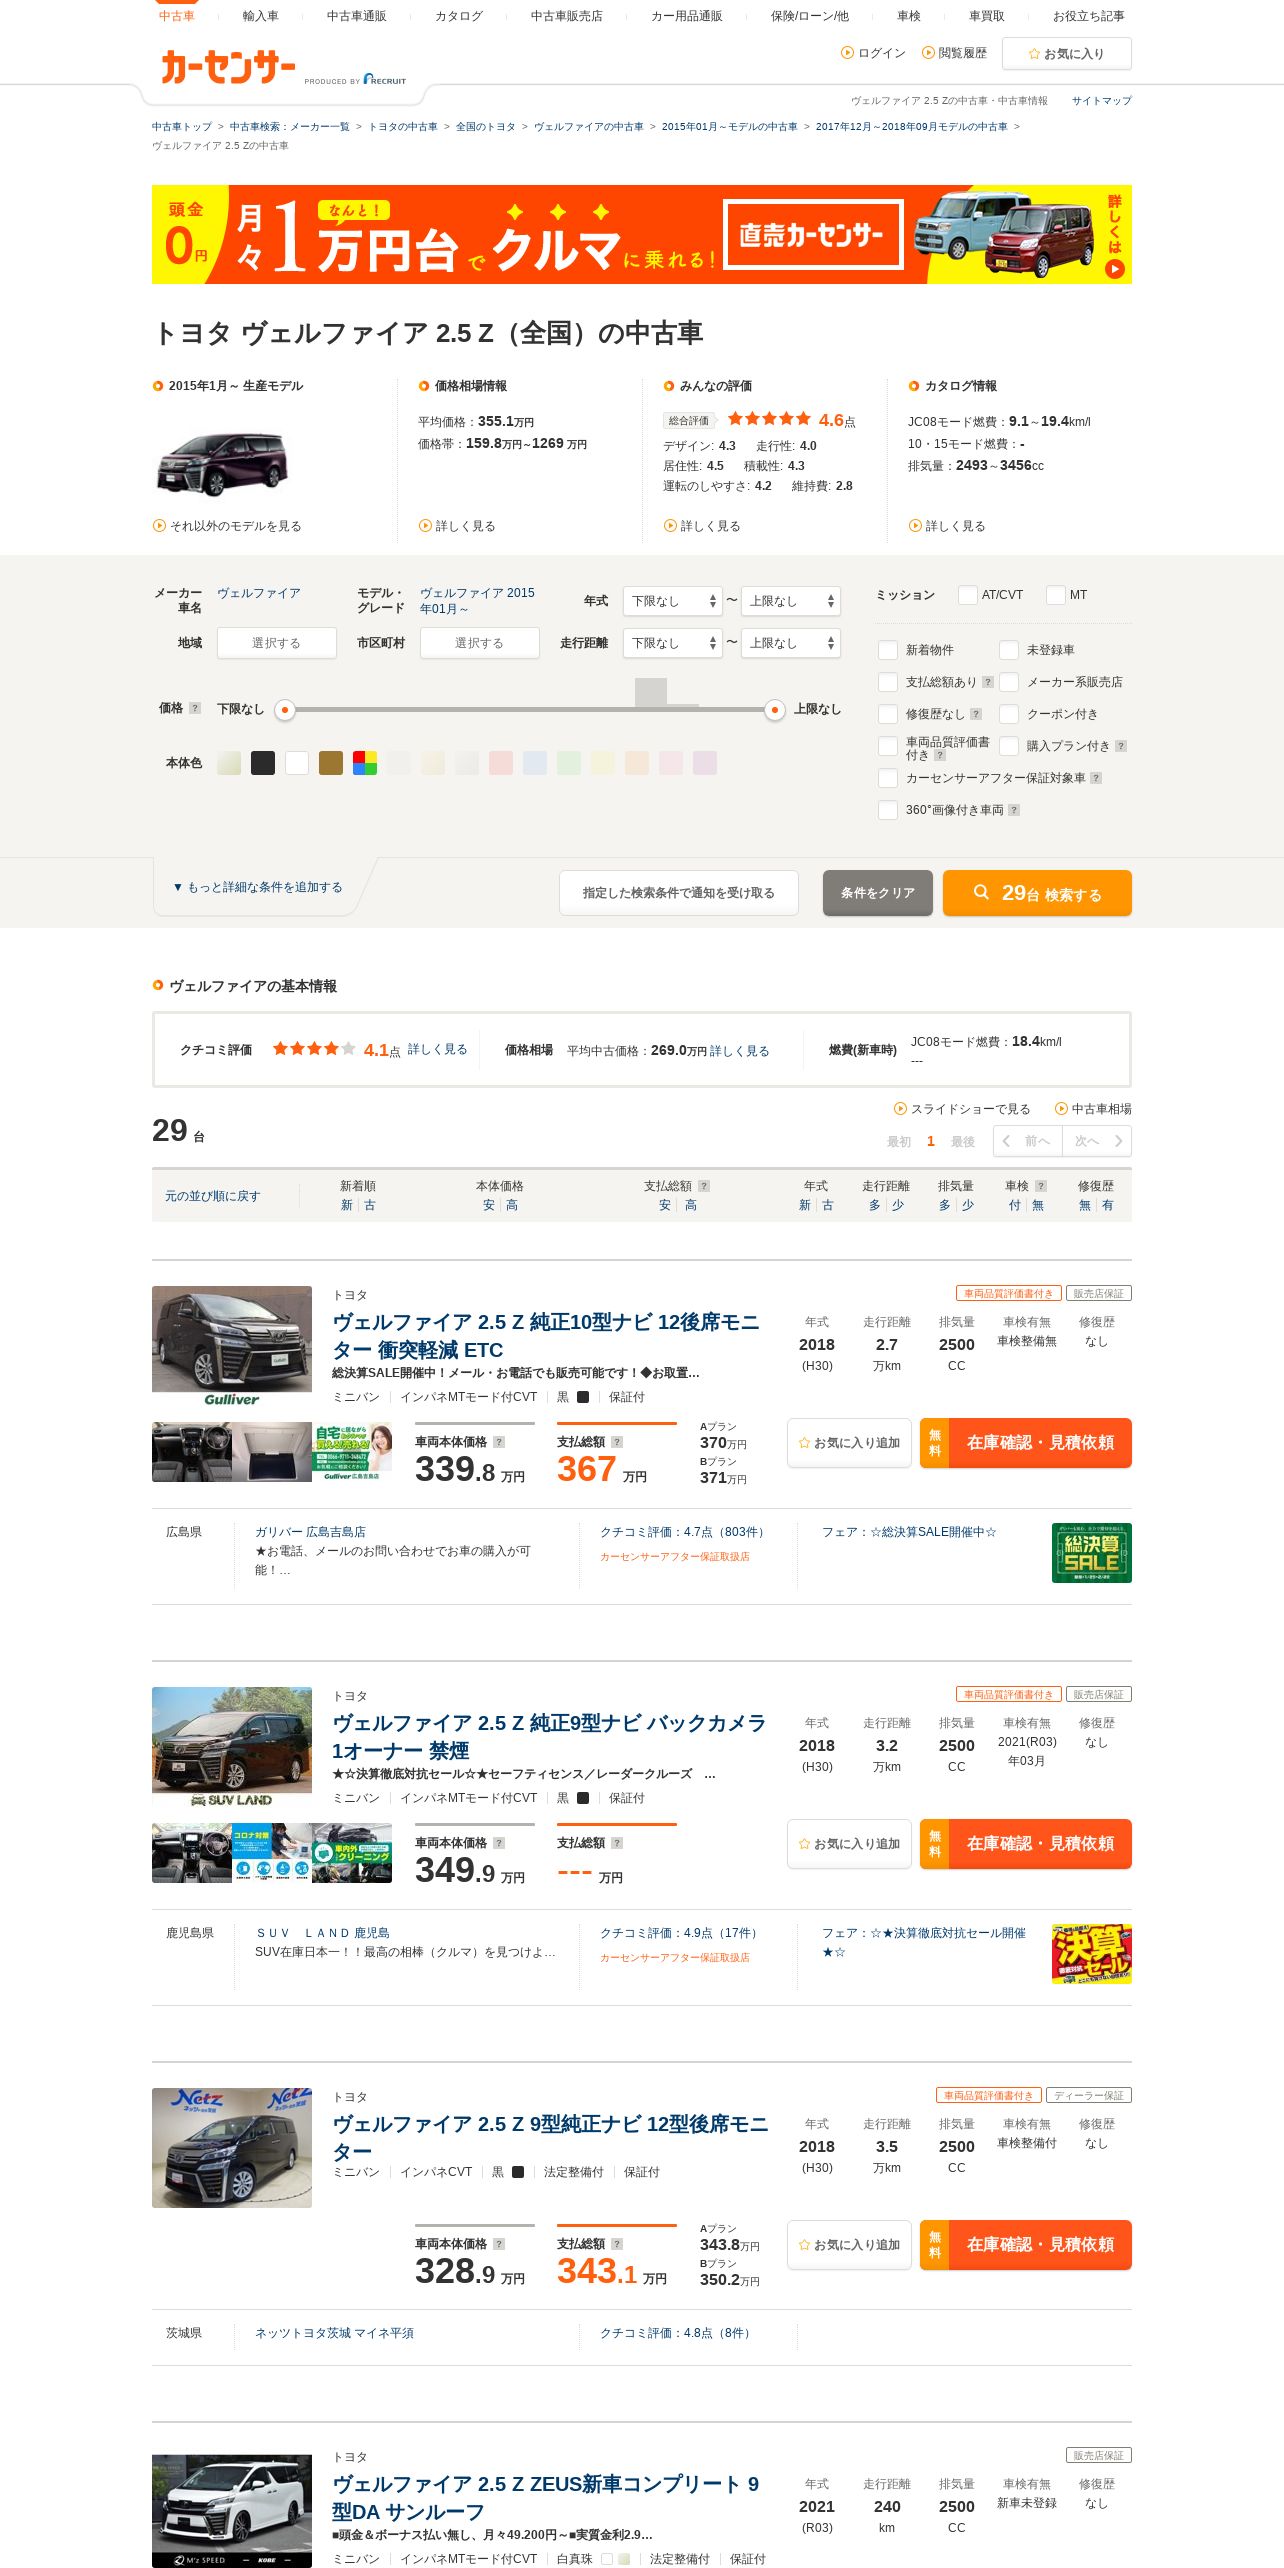
Task: Enable 未登録車 checkbox
Action: click(x=1009, y=650)
